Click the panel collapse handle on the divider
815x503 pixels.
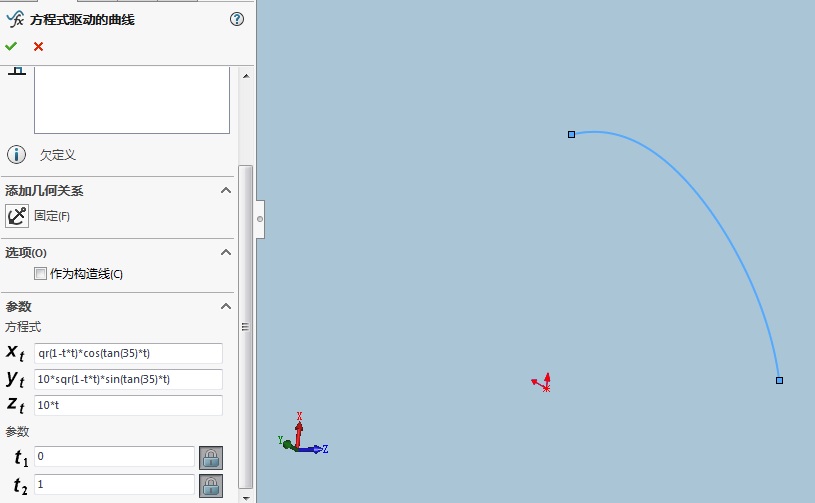(260, 219)
